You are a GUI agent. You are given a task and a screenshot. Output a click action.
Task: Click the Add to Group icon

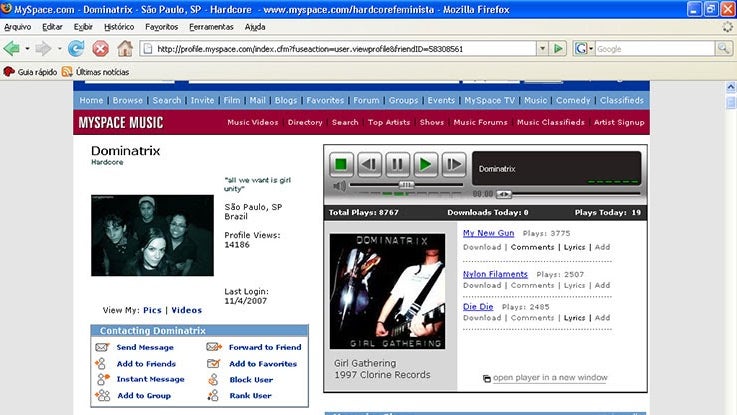pyautogui.click(x=102, y=395)
